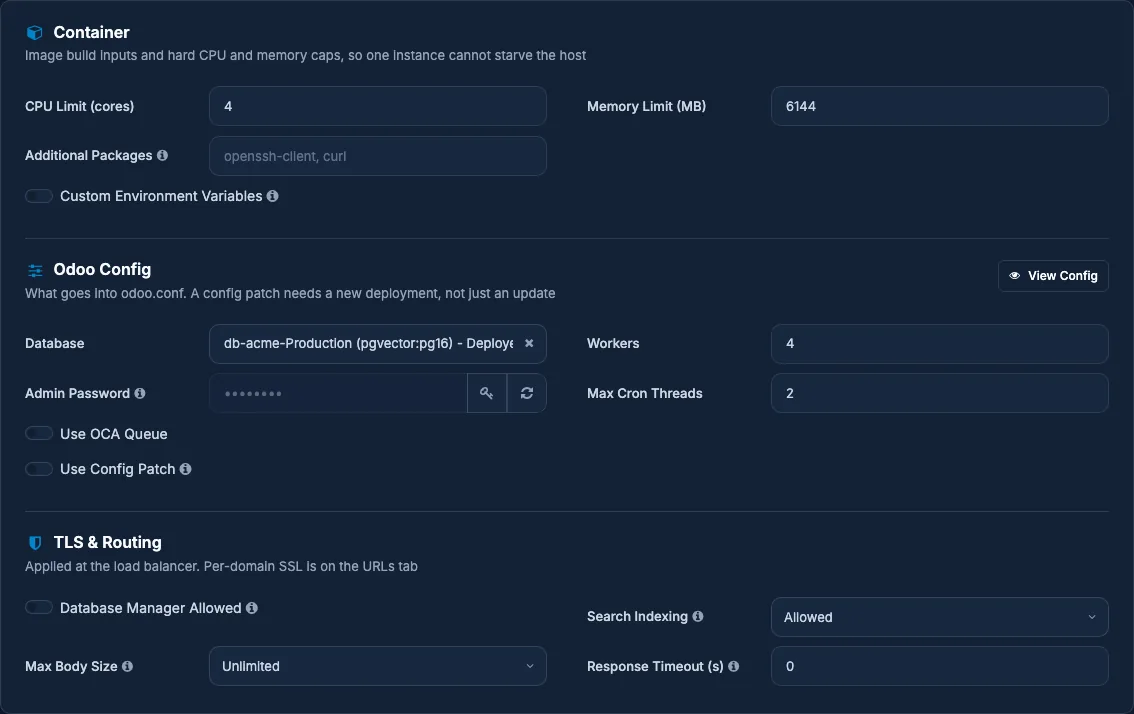Click the Container section cube icon
This screenshot has height=714, width=1134.
tap(35, 33)
